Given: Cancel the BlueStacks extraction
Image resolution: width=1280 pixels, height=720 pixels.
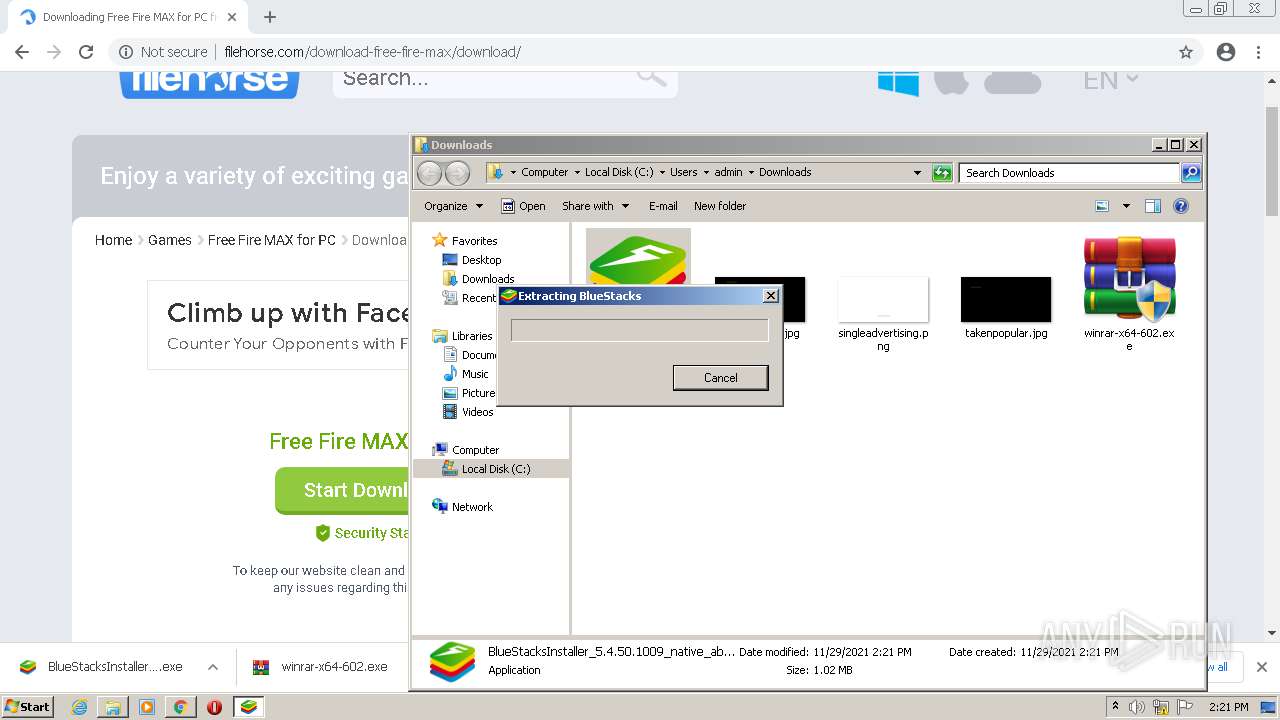Looking at the screenshot, I should [x=720, y=377].
